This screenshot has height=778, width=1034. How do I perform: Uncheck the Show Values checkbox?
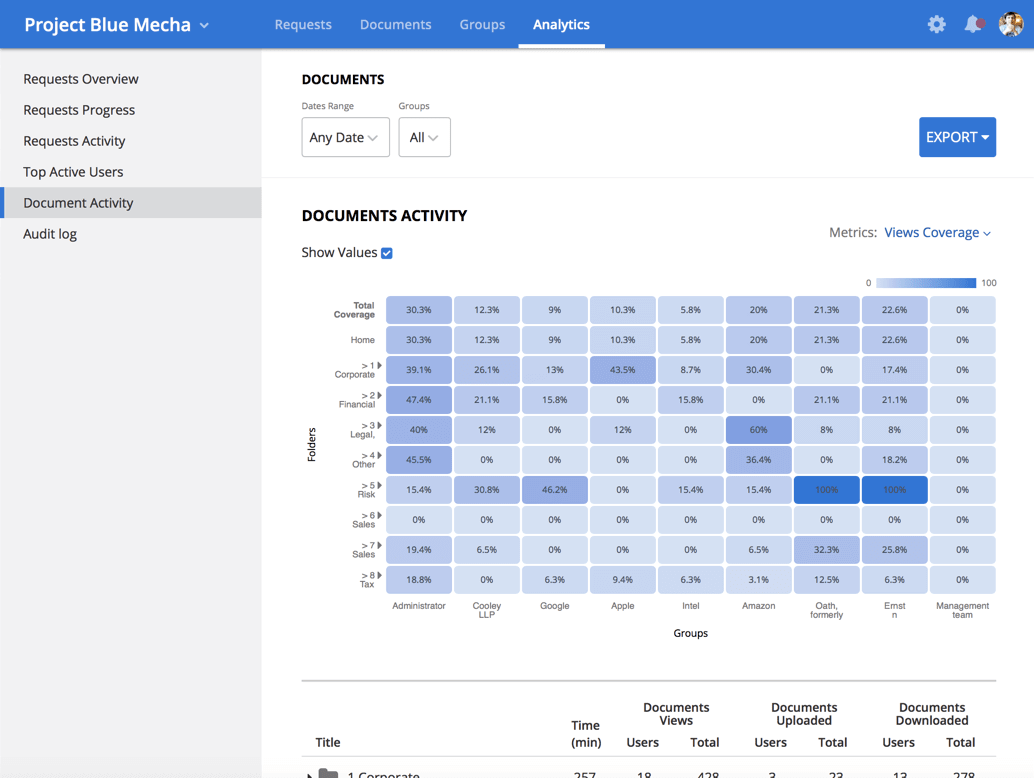pos(387,252)
